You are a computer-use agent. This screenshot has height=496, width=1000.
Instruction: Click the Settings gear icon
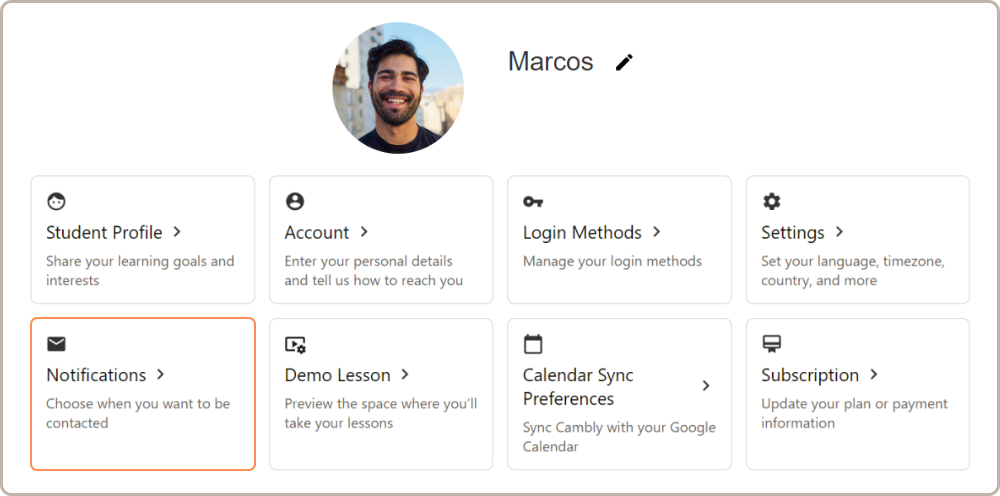click(x=771, y=202)
